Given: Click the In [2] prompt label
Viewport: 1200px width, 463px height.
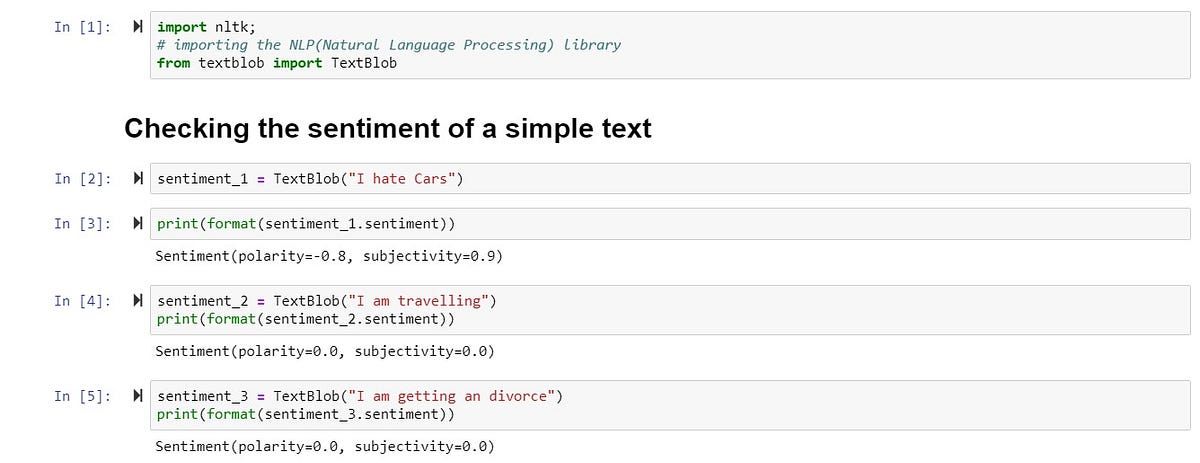Looking at the screenshot, I should tap(83, 179).
